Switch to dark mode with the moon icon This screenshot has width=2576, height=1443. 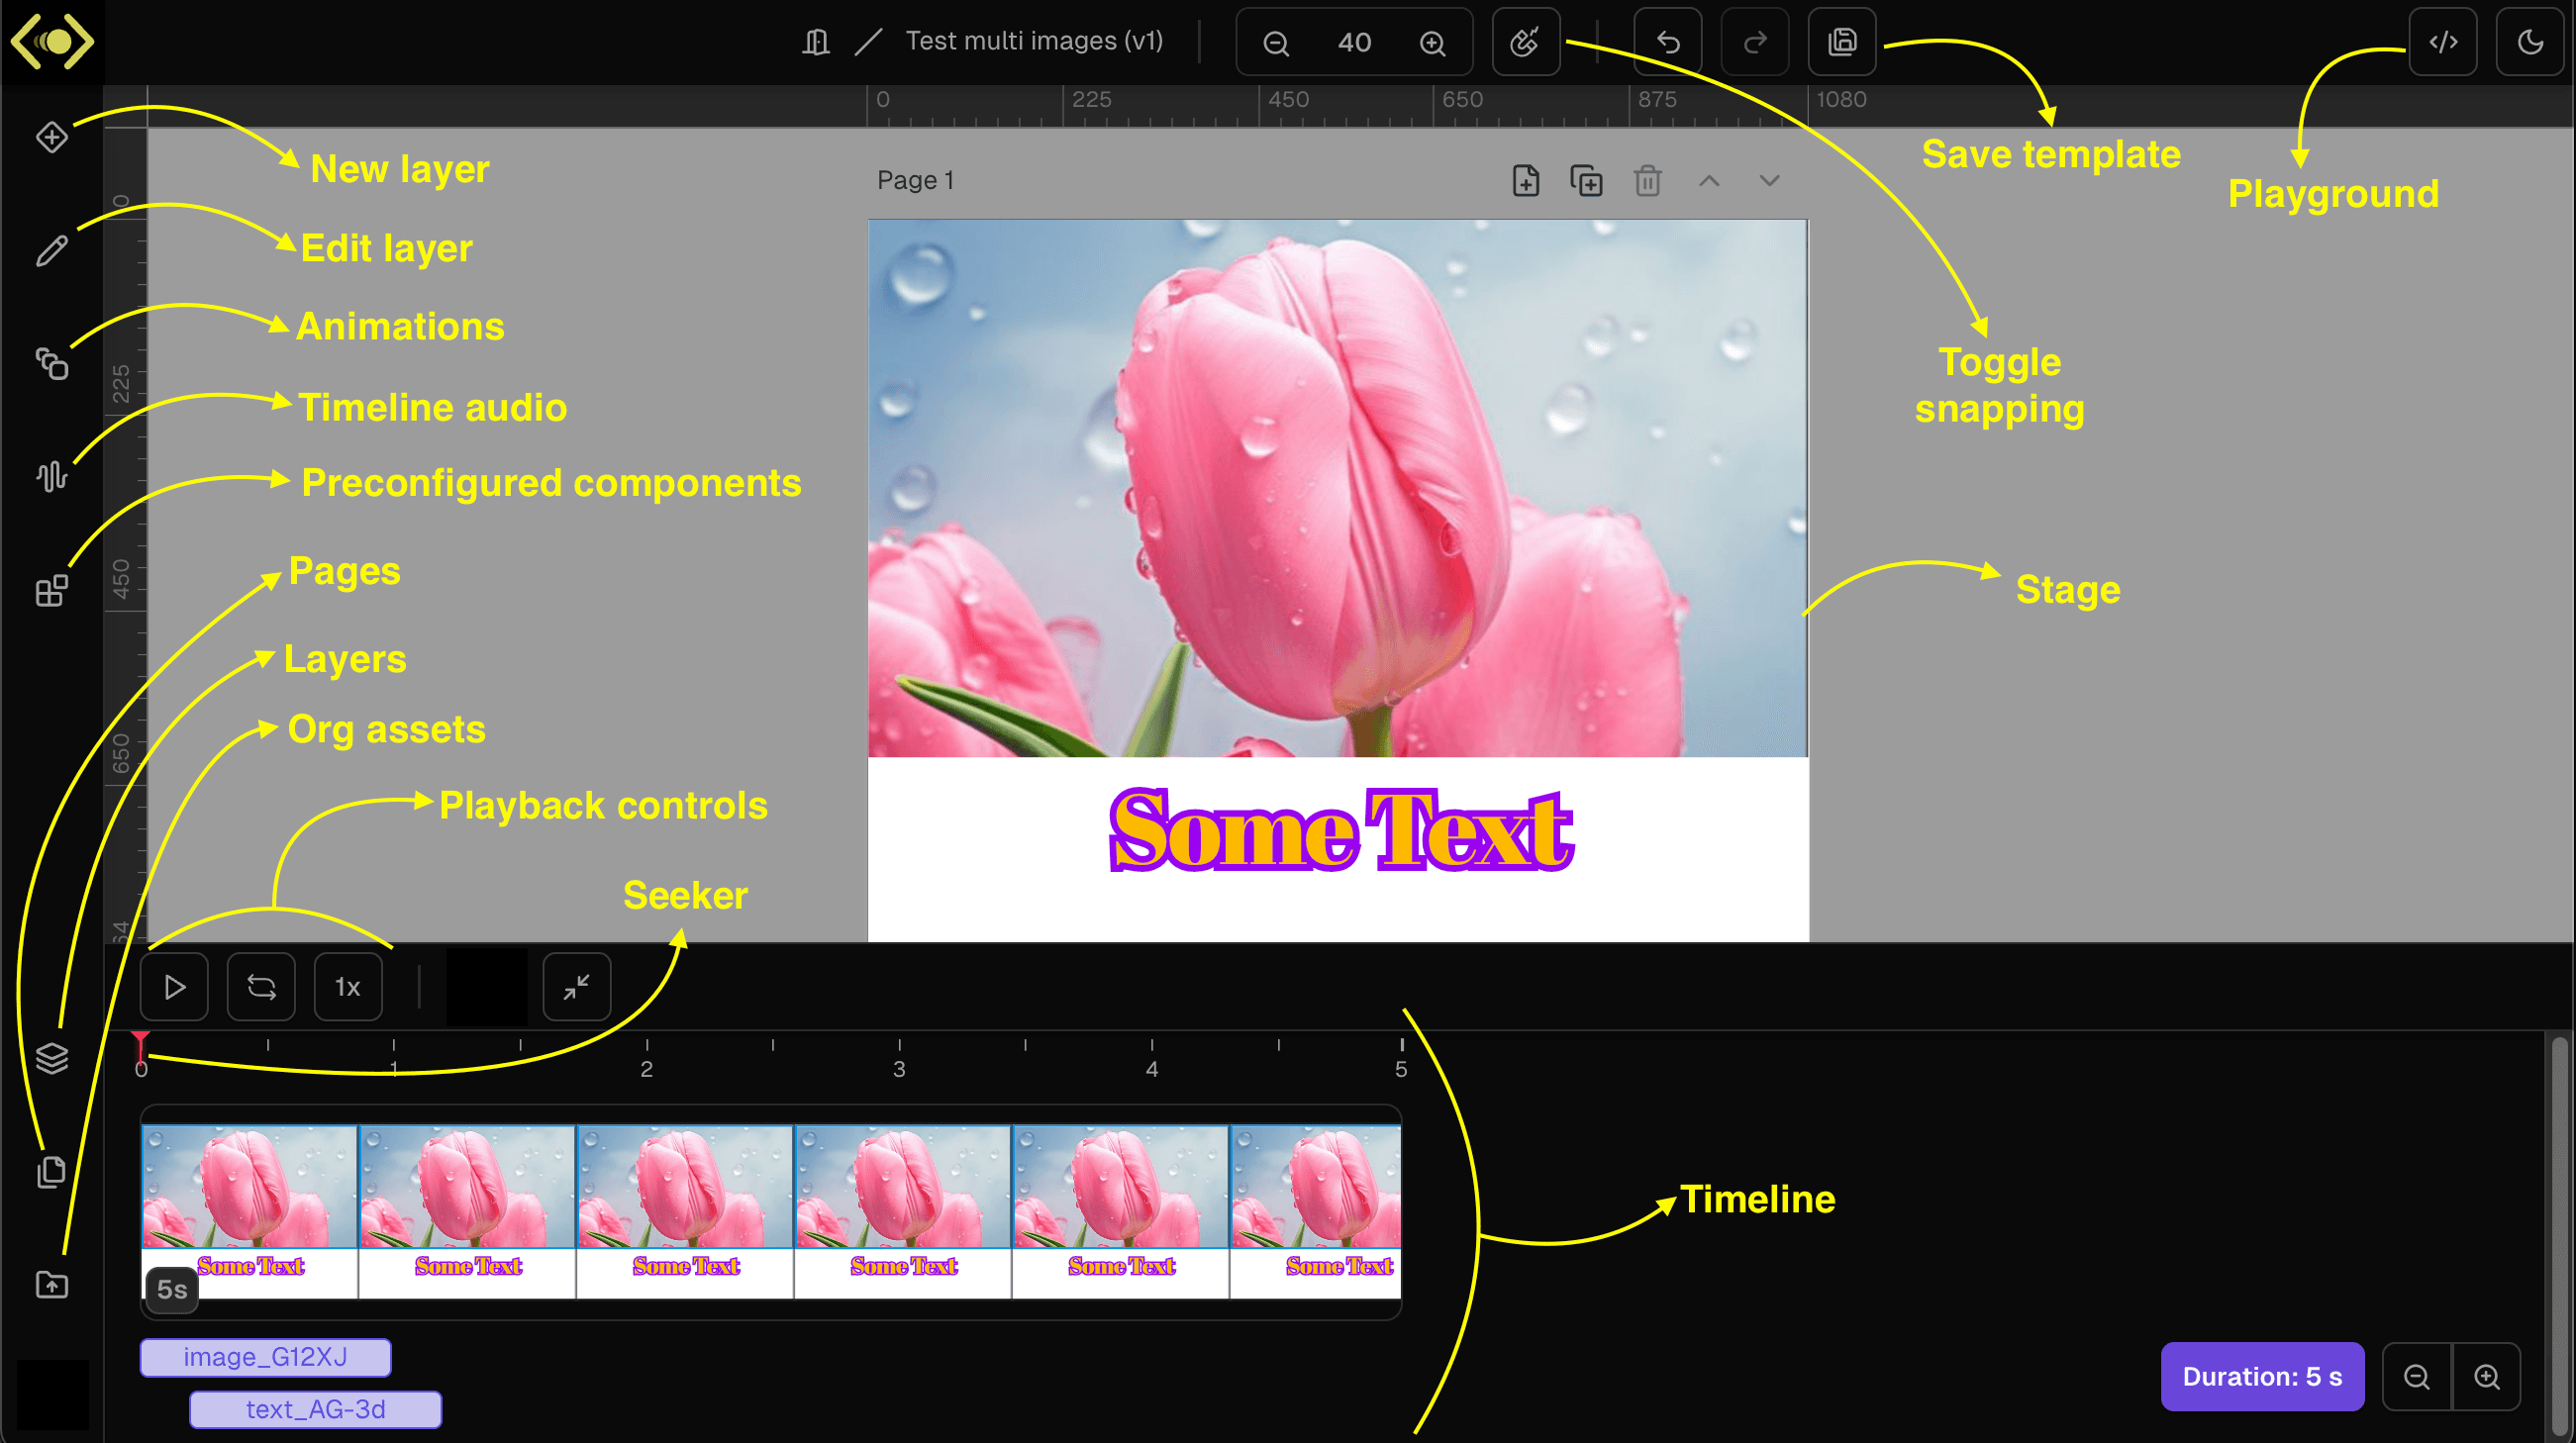pos(2530,42)
